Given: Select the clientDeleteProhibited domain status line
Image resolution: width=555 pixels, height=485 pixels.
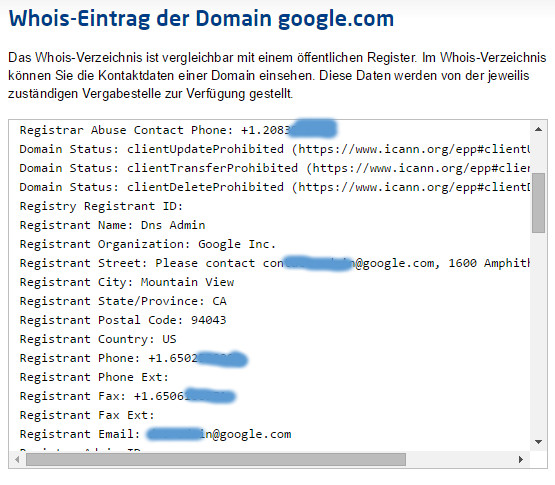Looking at the screenshot, I should tap(274, 187).
